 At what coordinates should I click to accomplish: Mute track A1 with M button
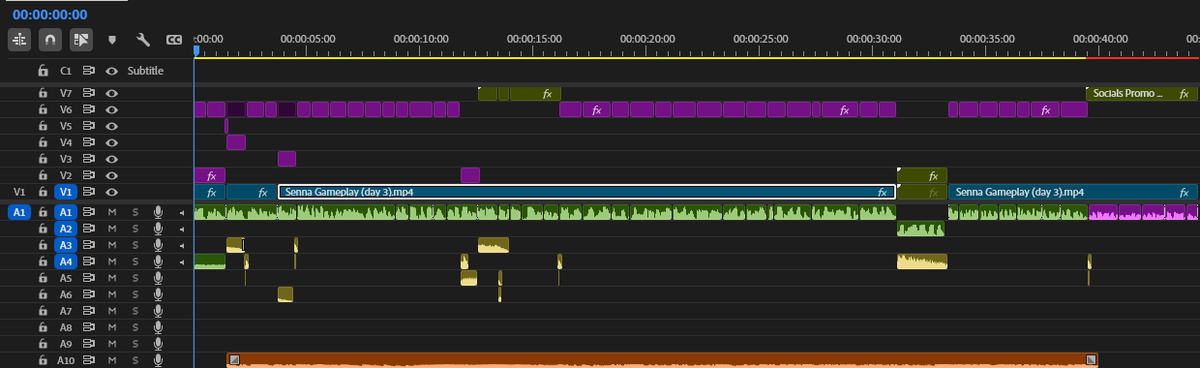click(113, 212)
